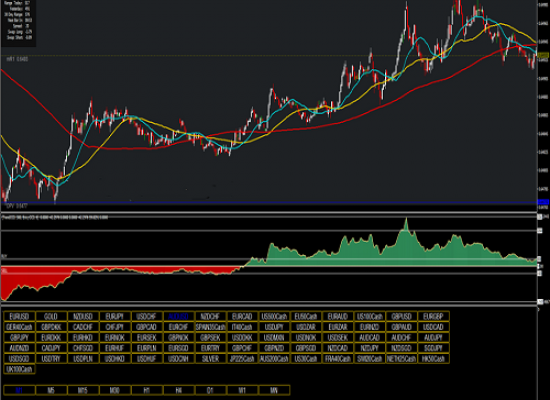Viewport: 550px width, 400px height.
Task: Activate the highlighted M1 timeframe
Action: pos(19,390)
